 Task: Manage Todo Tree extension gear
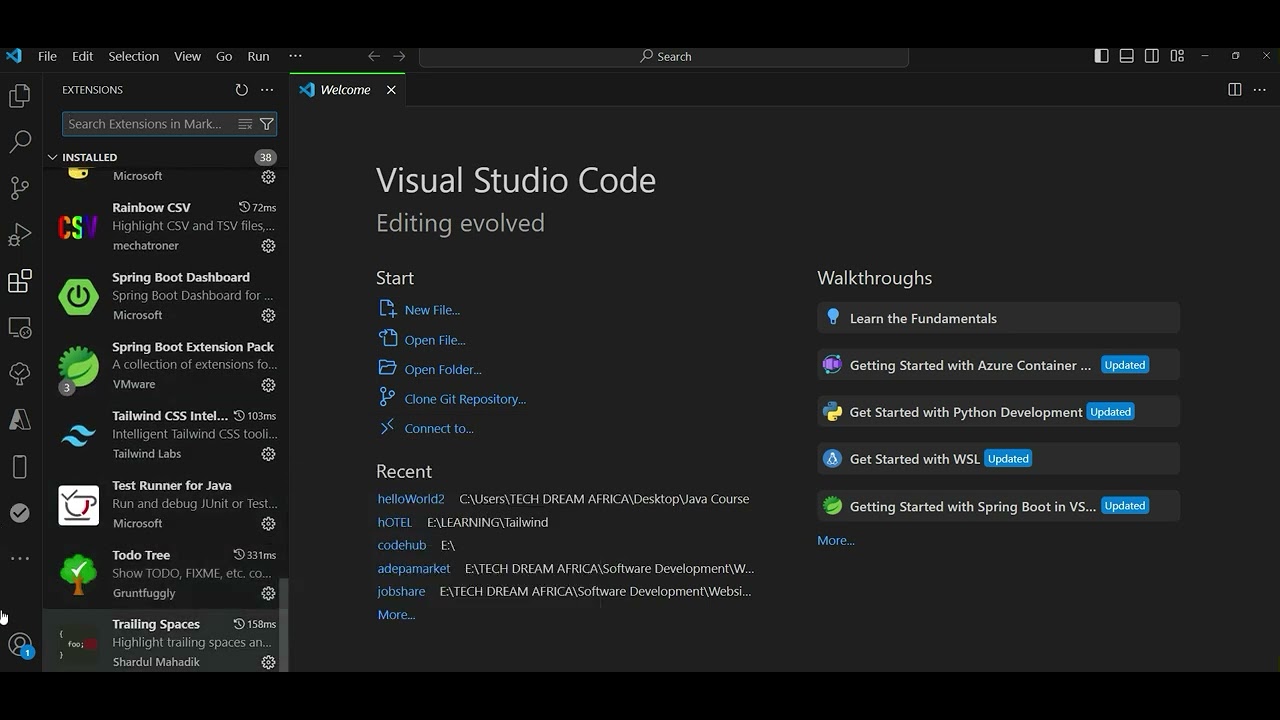click(x=268, y=593)
